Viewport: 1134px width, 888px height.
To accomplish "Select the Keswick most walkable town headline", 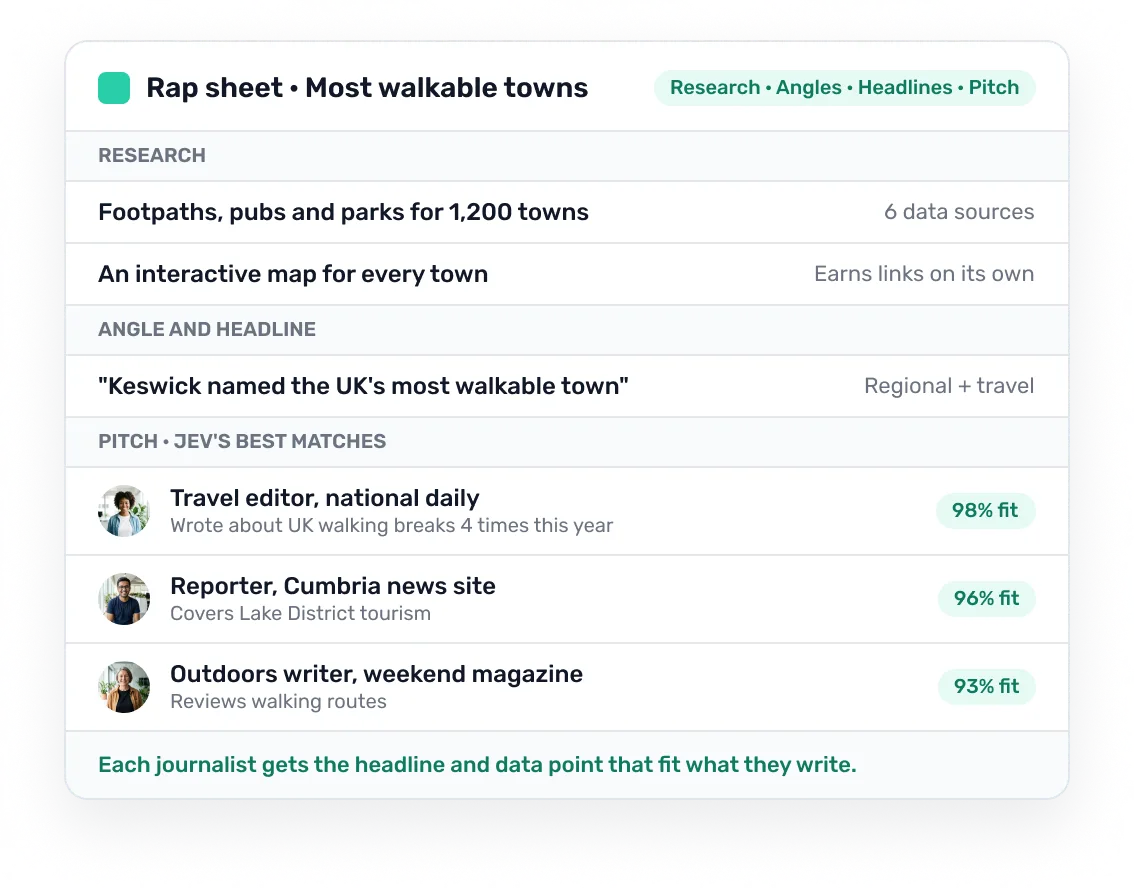I will click(363, 386).
